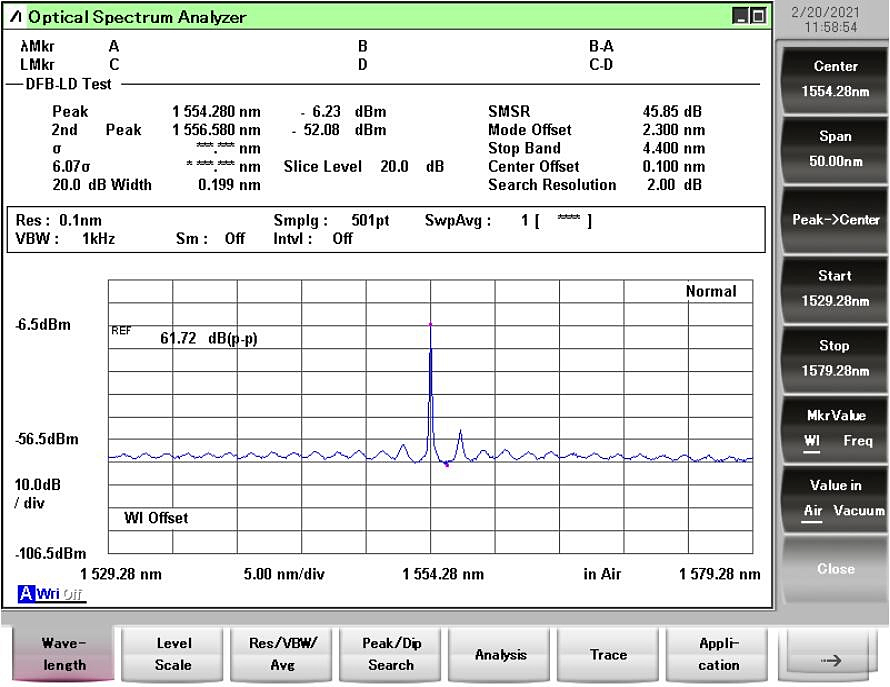Click the trace A indicator box

26,594
